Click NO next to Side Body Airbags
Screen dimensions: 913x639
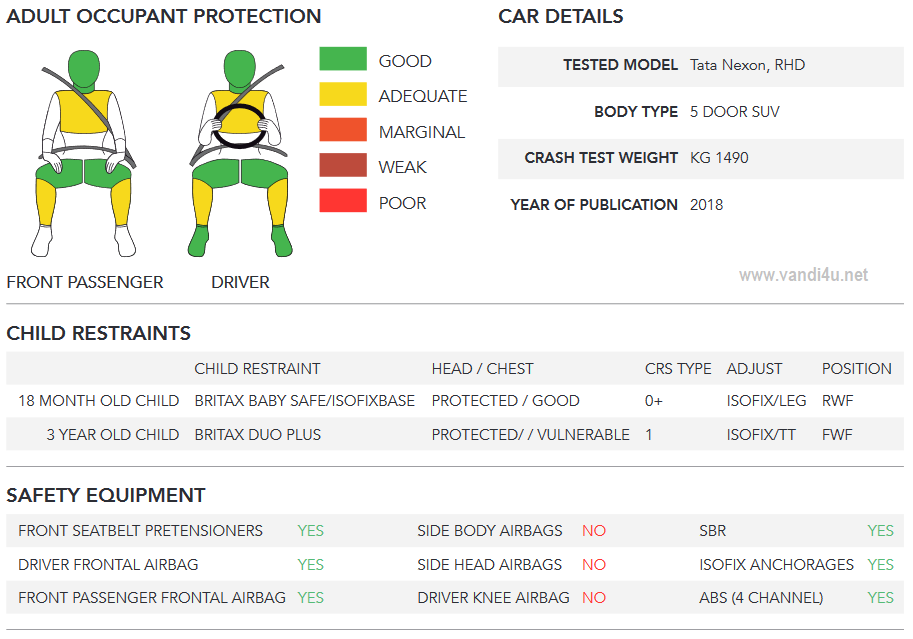[594, 531]
